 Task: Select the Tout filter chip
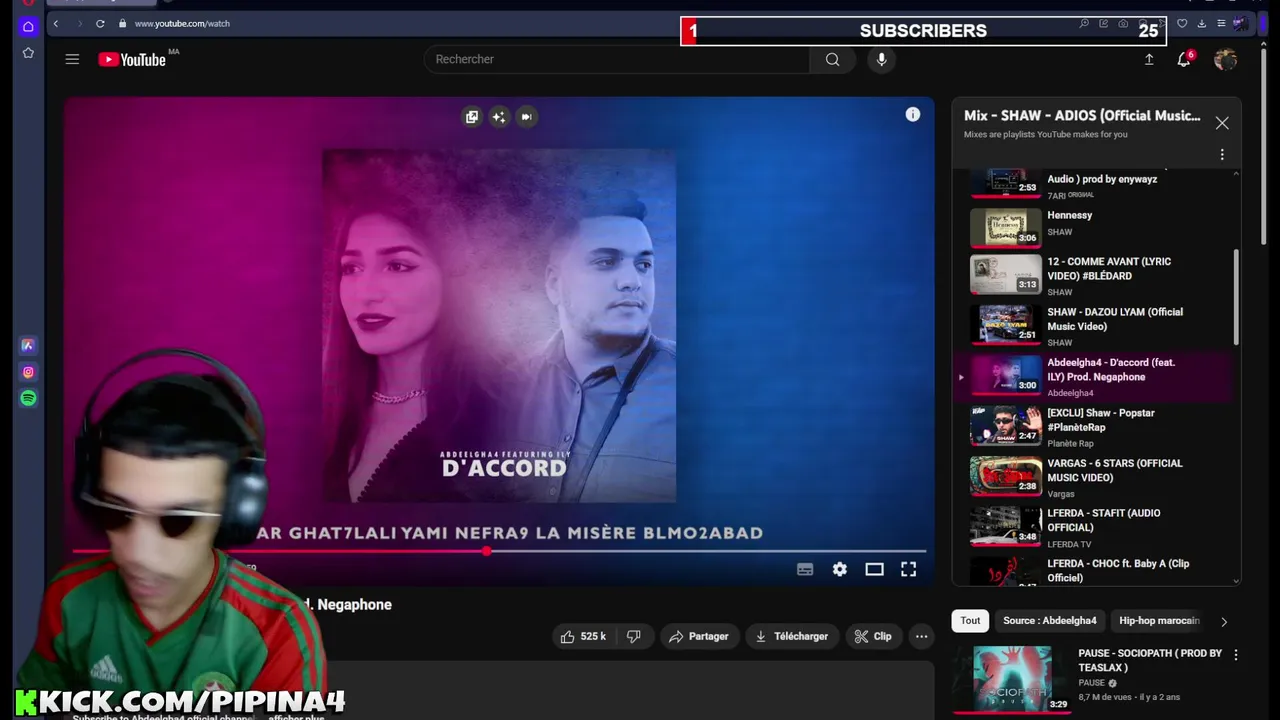tap(970, 621)
